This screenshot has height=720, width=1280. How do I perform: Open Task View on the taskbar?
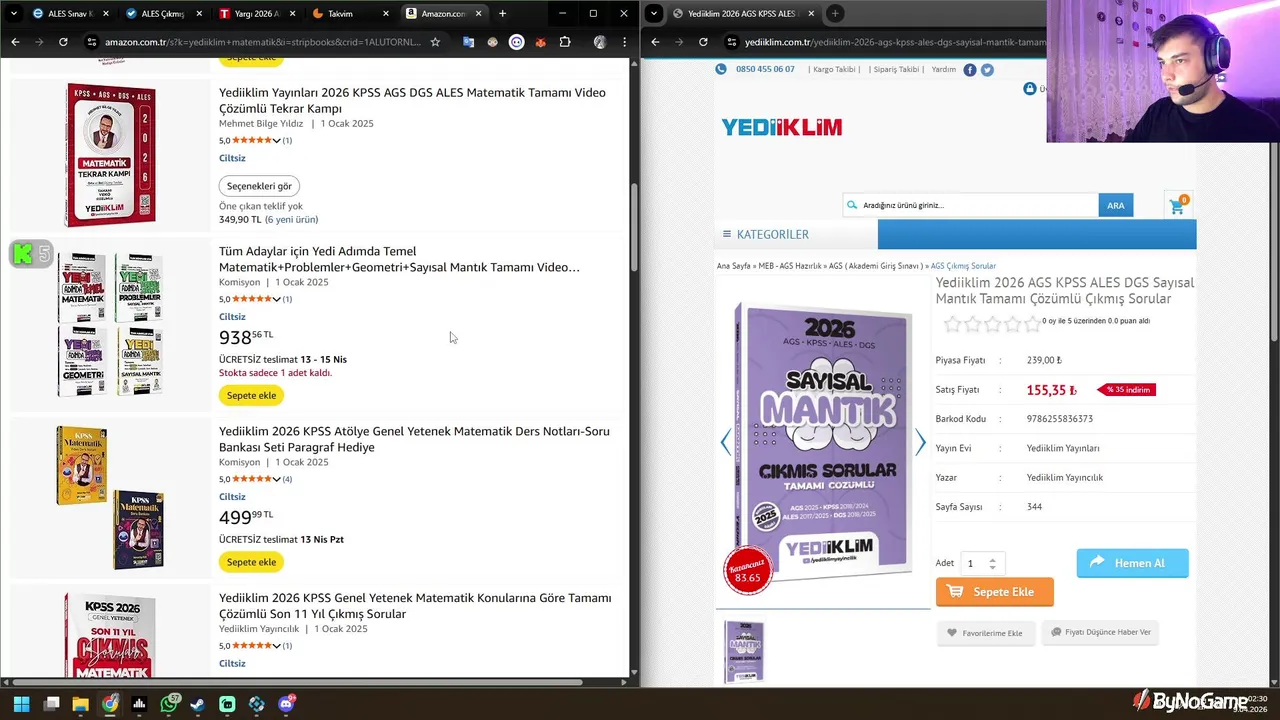tap(51, 704)
